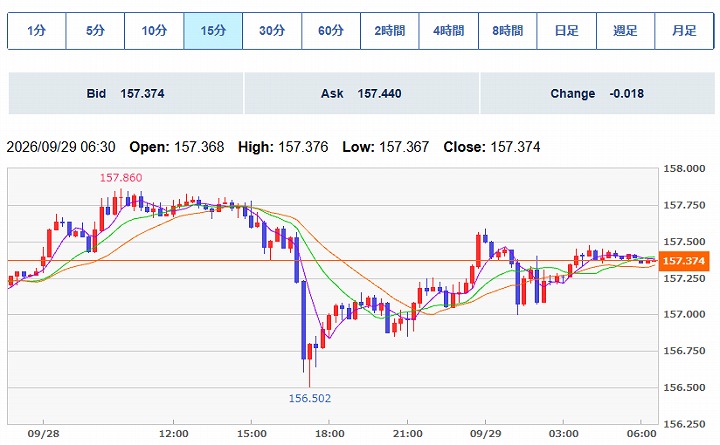This screenshot has height=445, width=720.
Task: Switch to the 8時間 tab
Action: (508, 31)
